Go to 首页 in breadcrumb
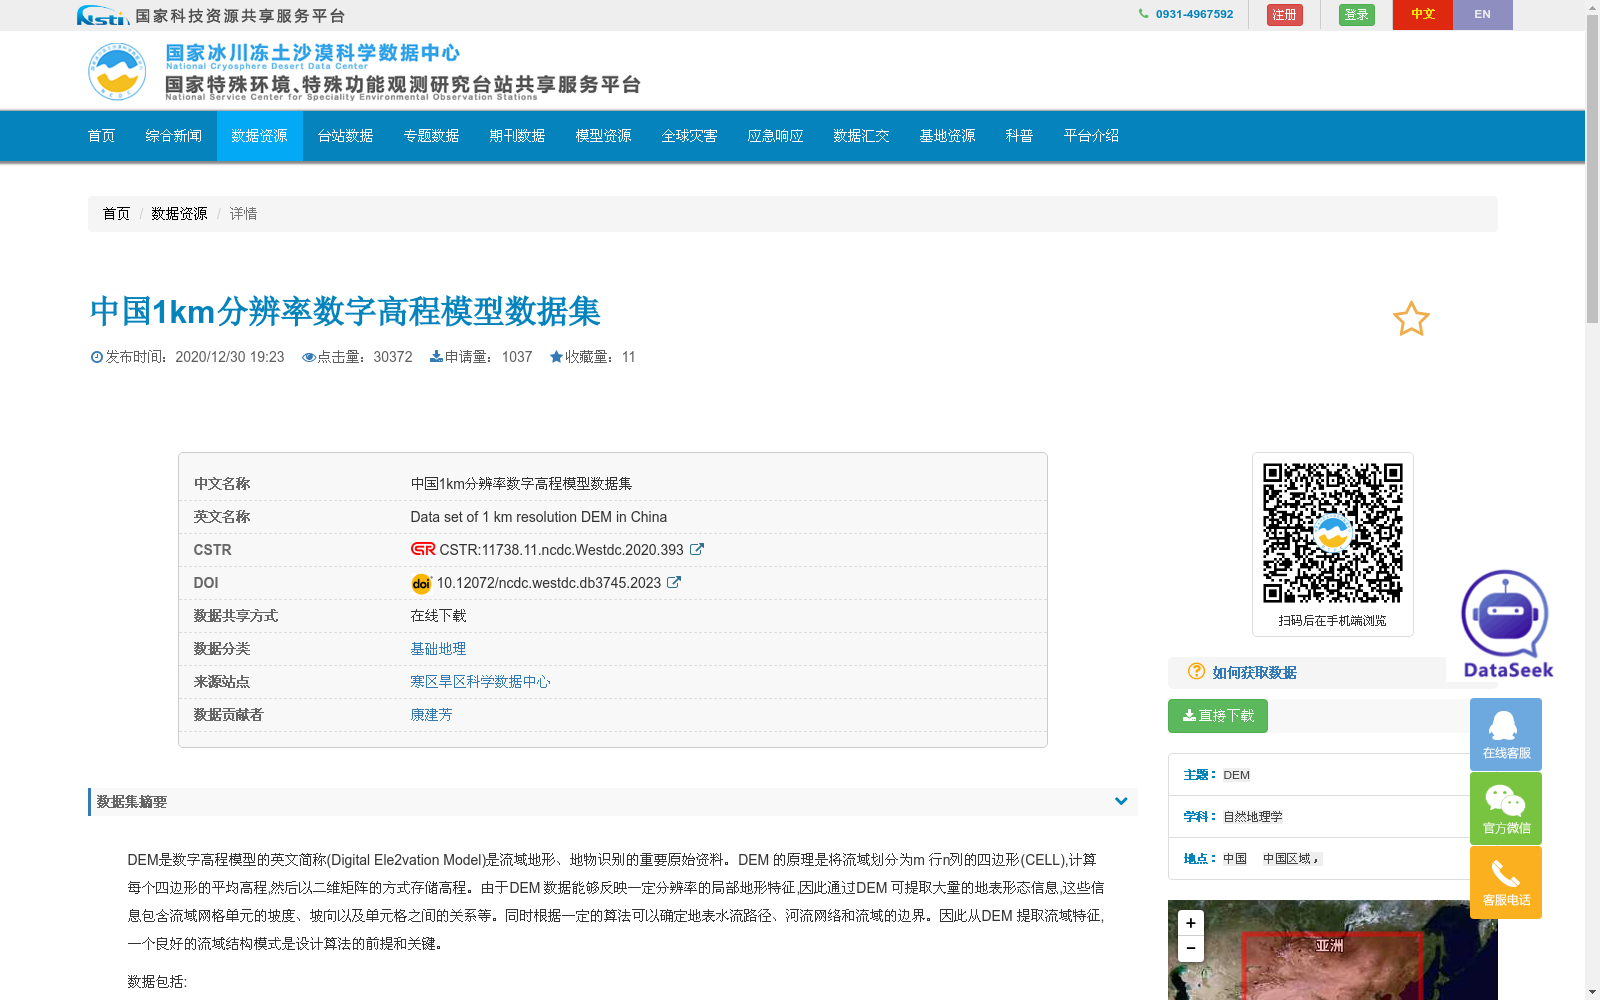 coord(116,214)
